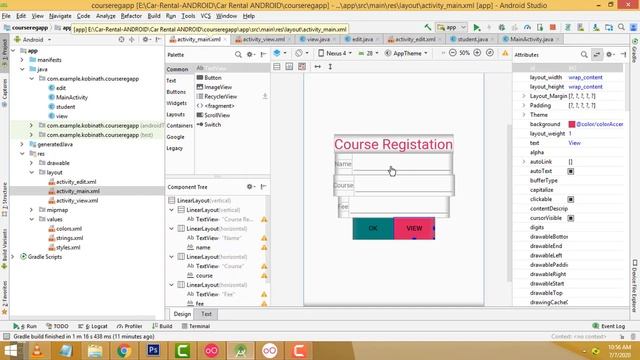This screenshot has height=360, width=640.
Task: Open the Android project view dropdown
Action: 33,40
